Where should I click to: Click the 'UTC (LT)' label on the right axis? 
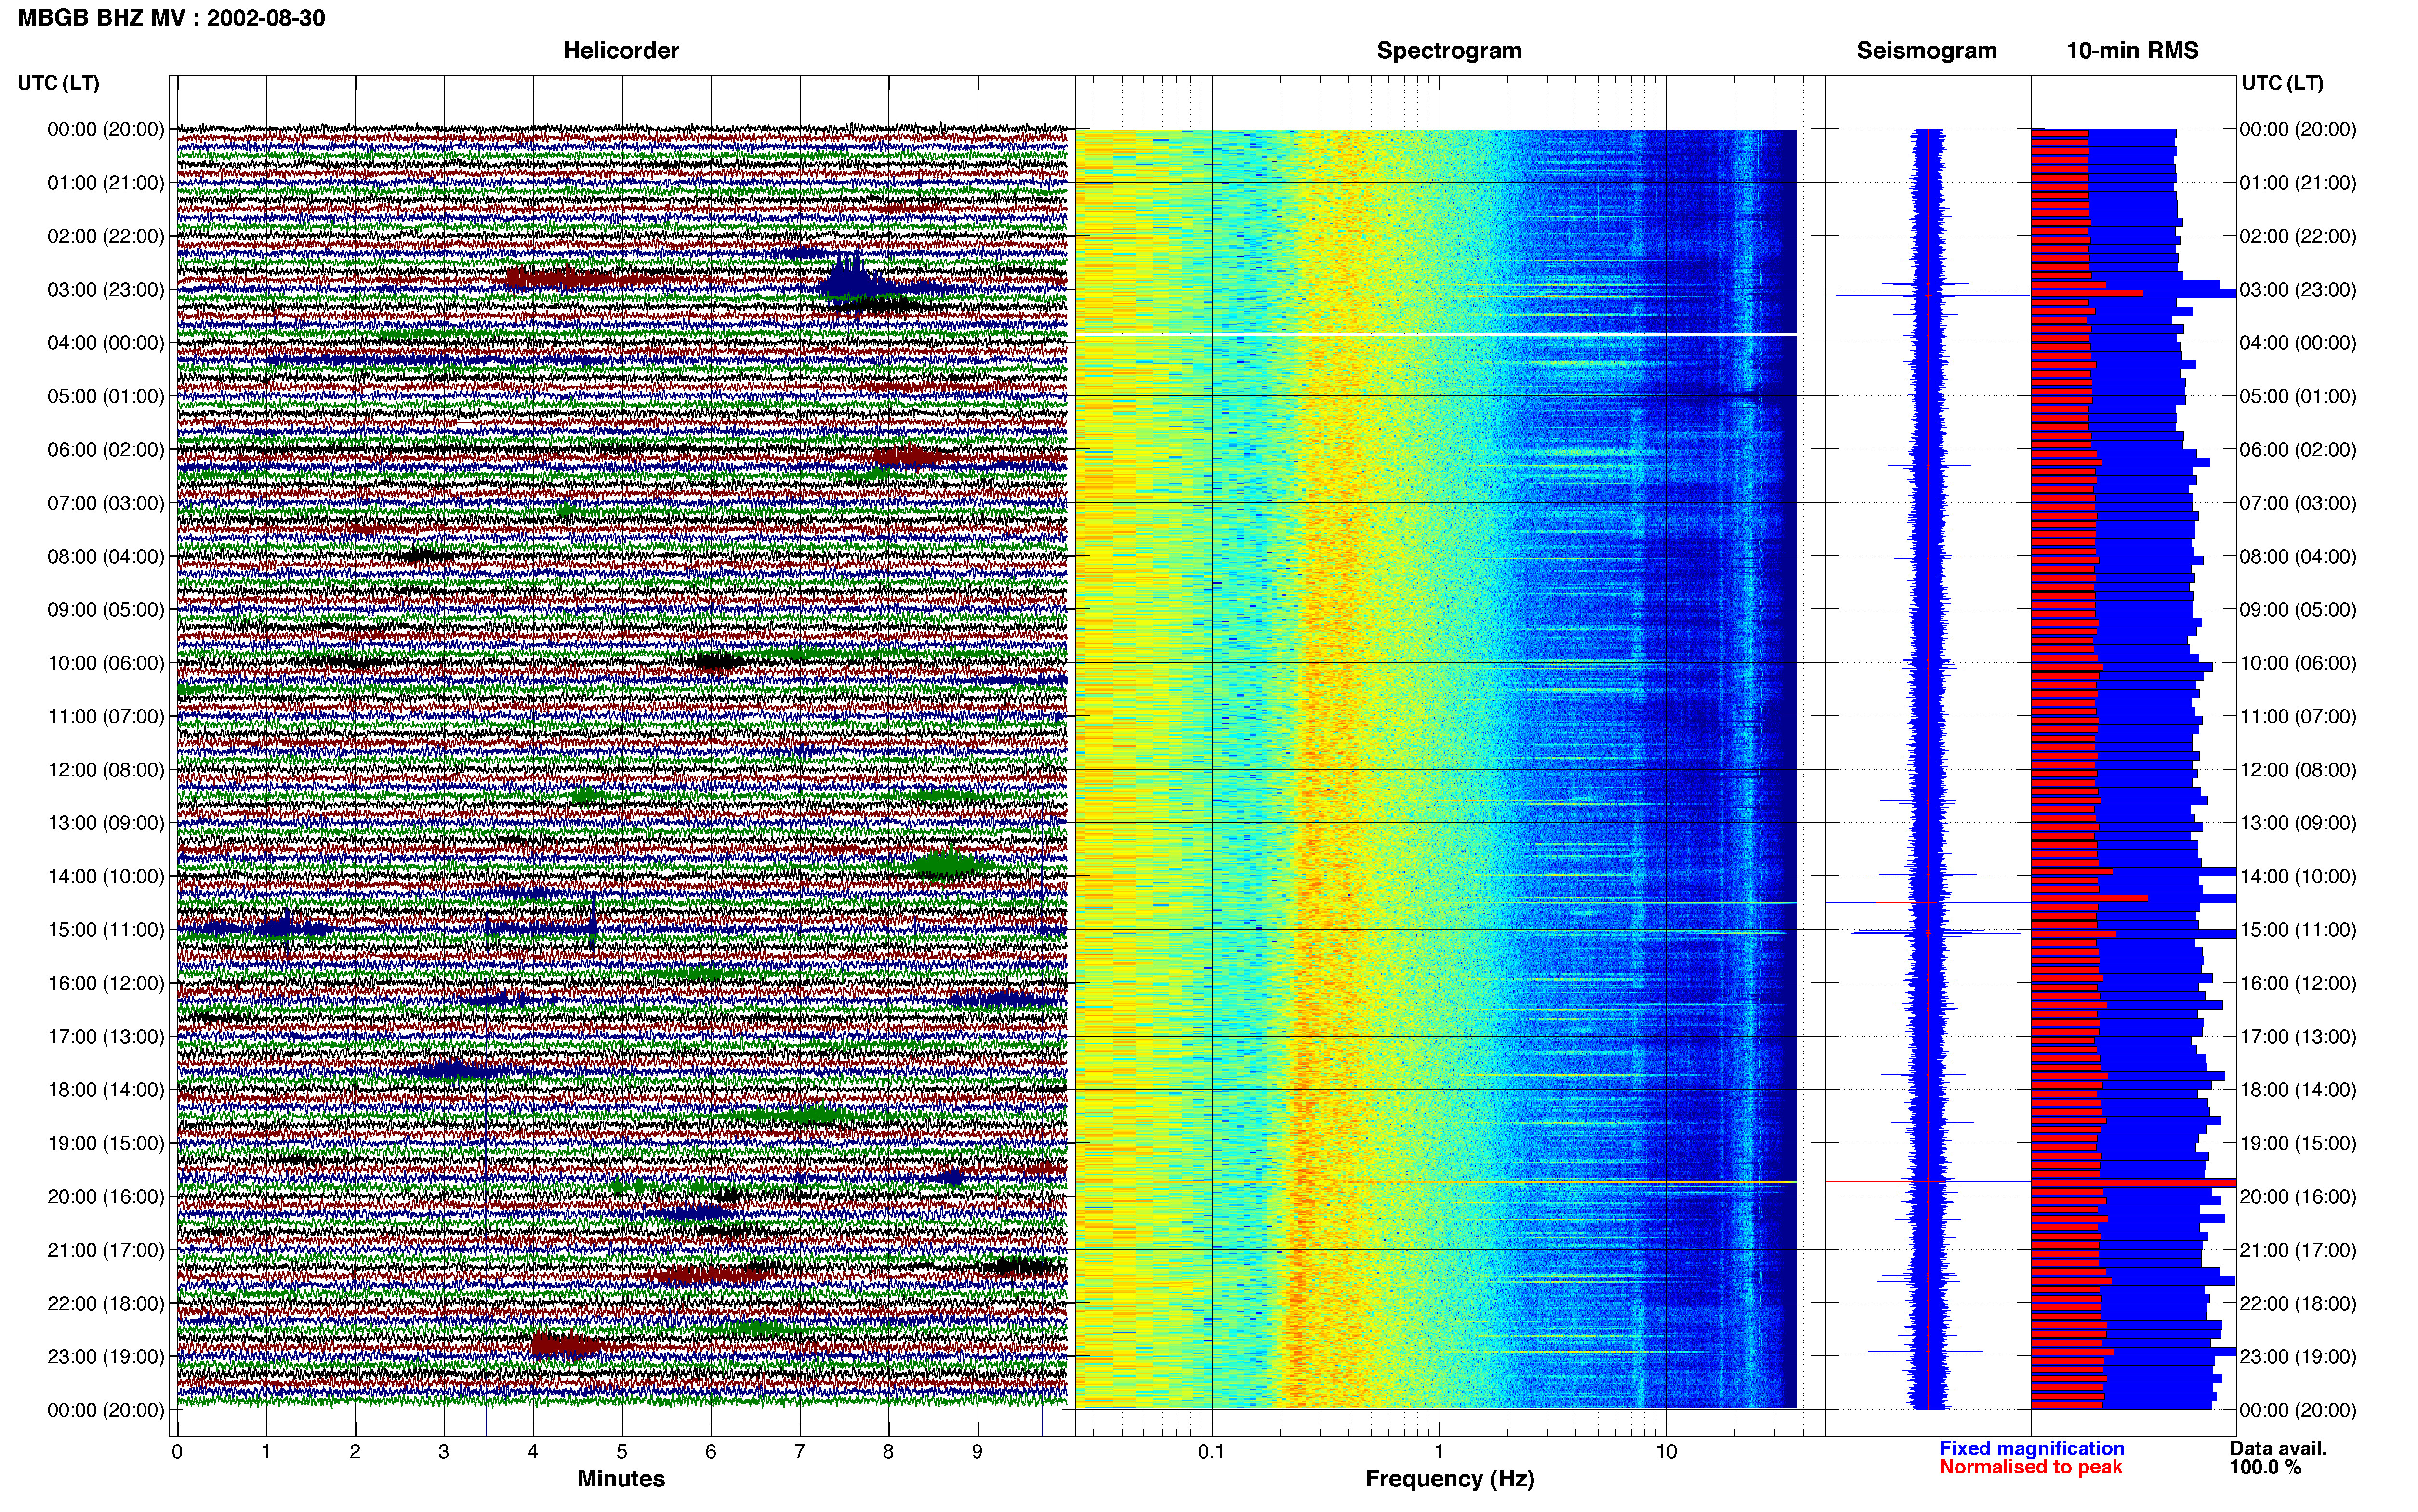(2282, 83)
